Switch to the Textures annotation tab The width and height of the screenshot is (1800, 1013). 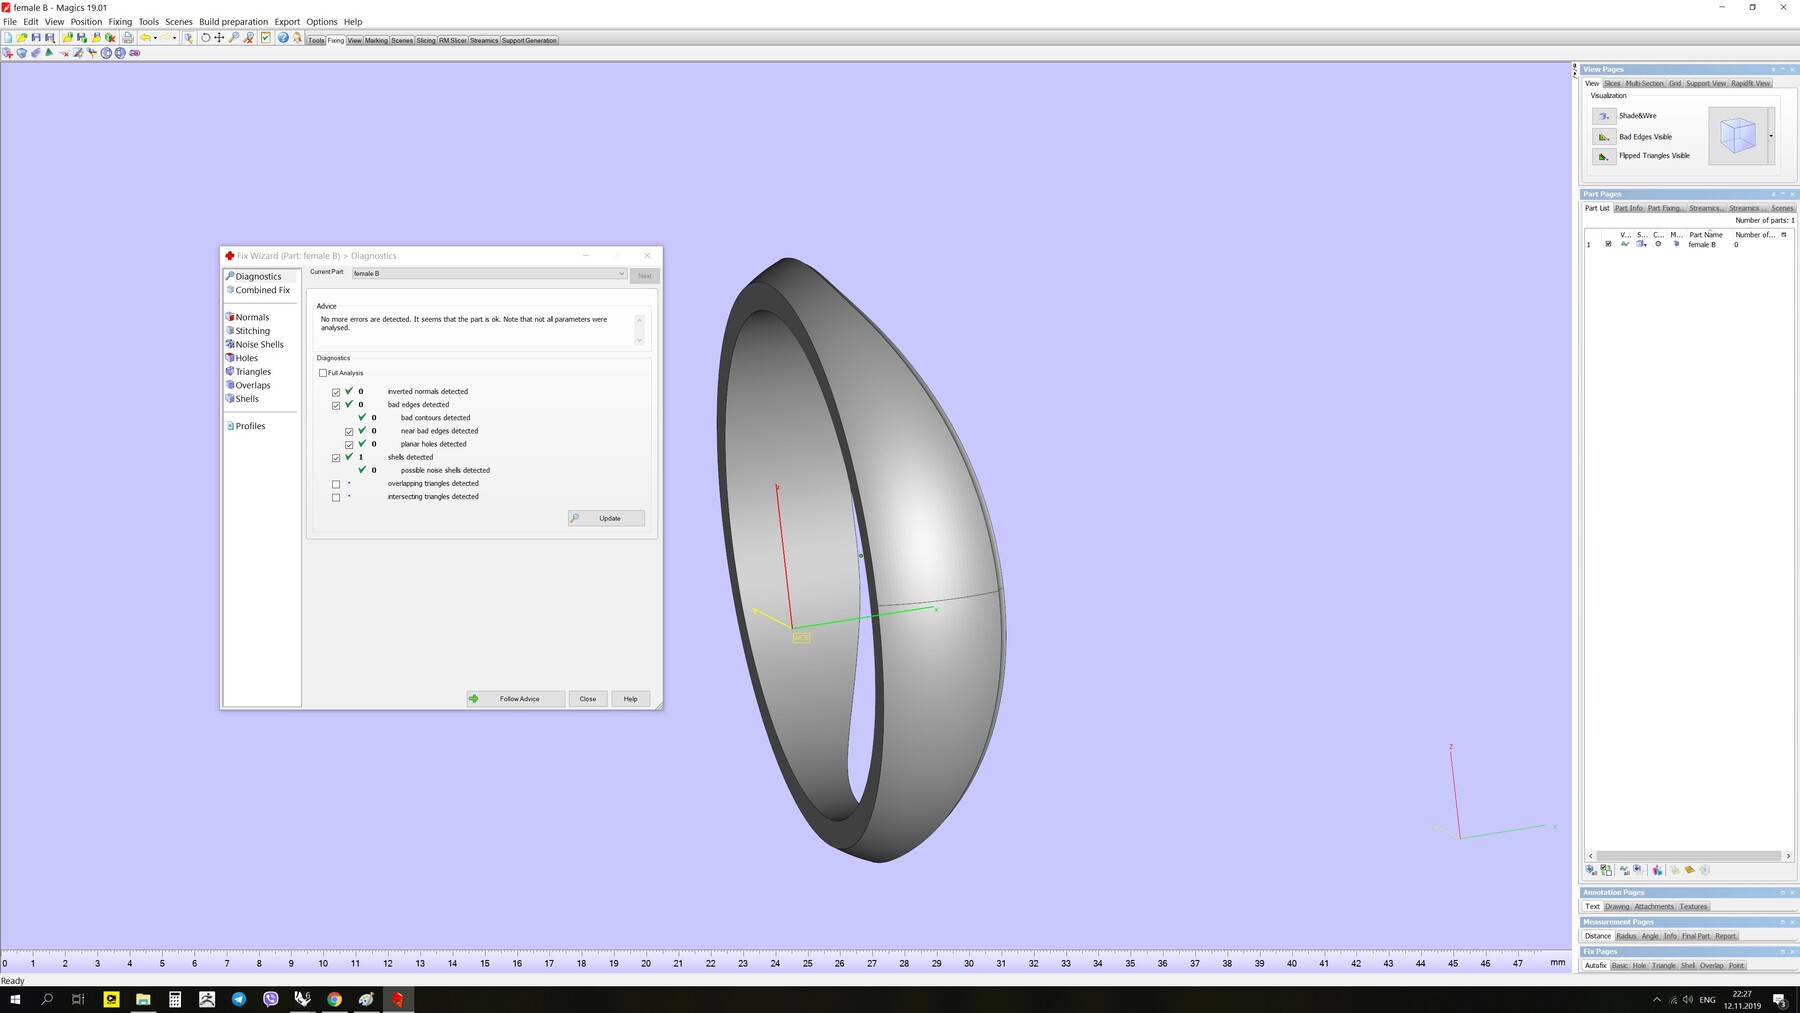pyautogui.click(x=1693, y=906)
